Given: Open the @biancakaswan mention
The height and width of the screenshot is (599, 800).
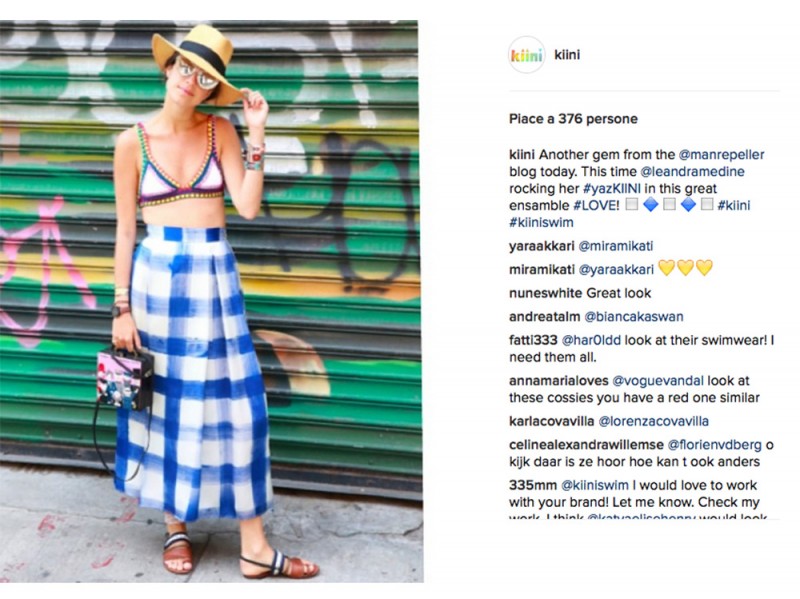Looking at the screenshot, I should (634, 316).
